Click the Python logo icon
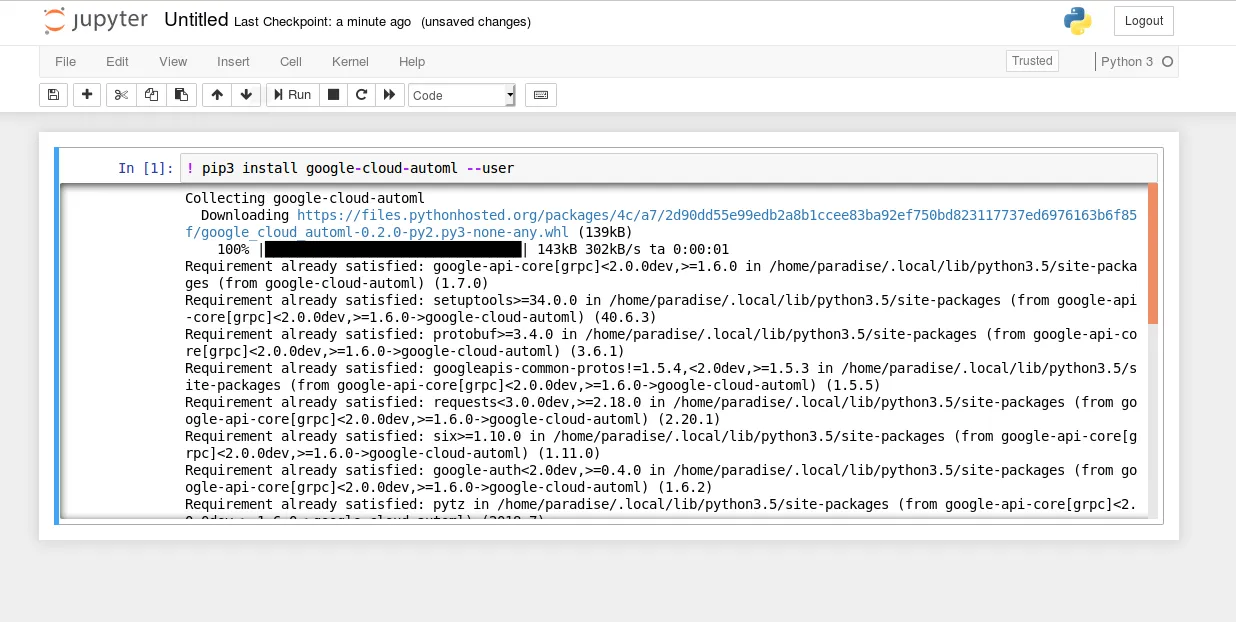This screenshot has width=1236, height=622. pyautogui.click(x=1077, y=21)
